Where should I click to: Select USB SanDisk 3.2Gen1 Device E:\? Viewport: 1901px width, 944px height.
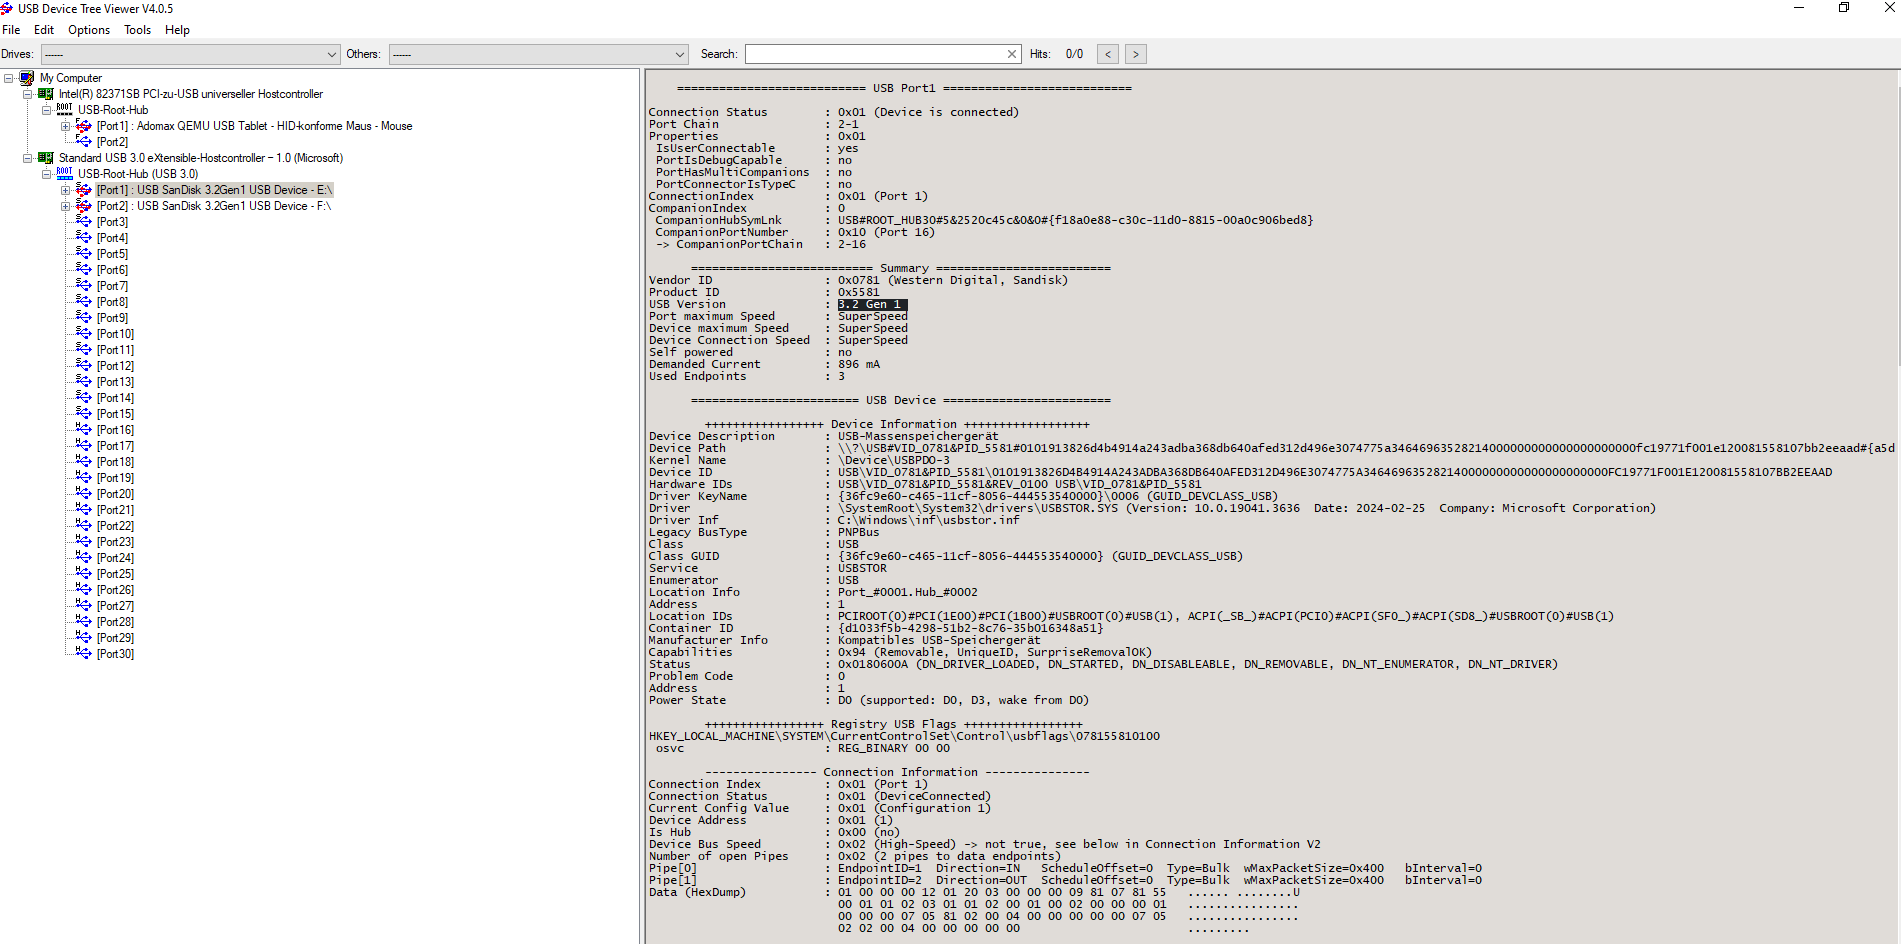214,190
